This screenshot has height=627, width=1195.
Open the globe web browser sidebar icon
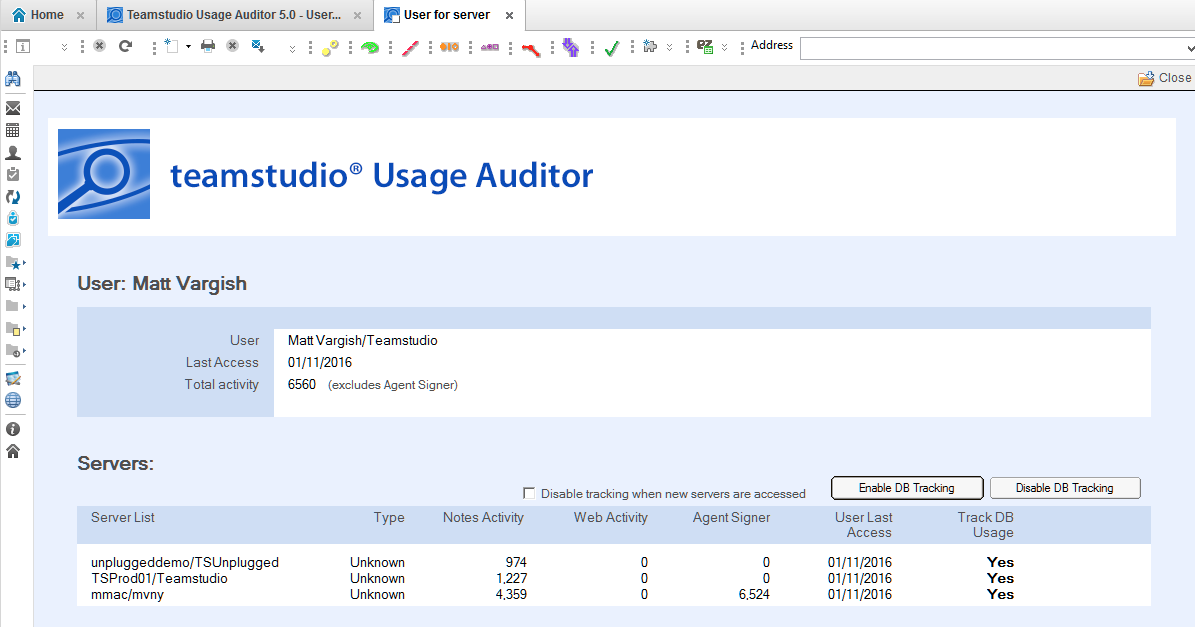click(13, 400)
